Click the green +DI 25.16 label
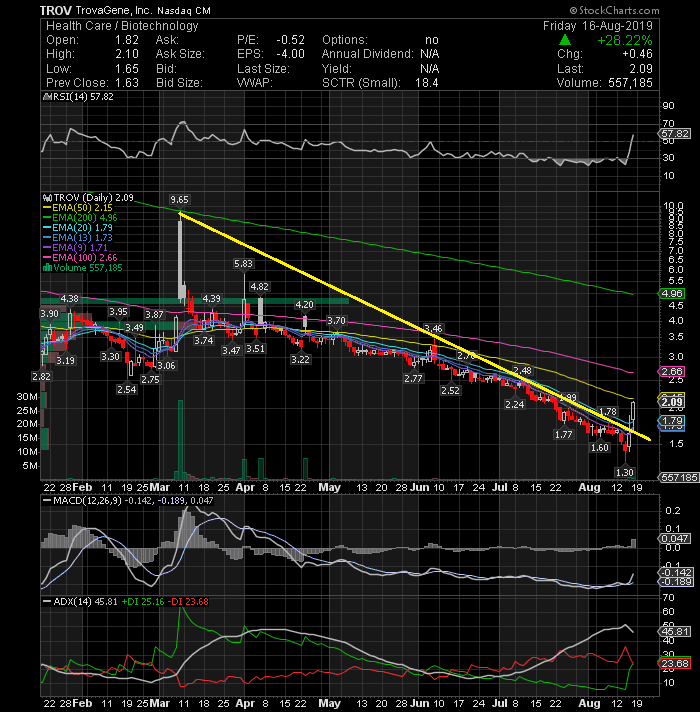Viewport: 700px width, 712px height. [143, 602]
